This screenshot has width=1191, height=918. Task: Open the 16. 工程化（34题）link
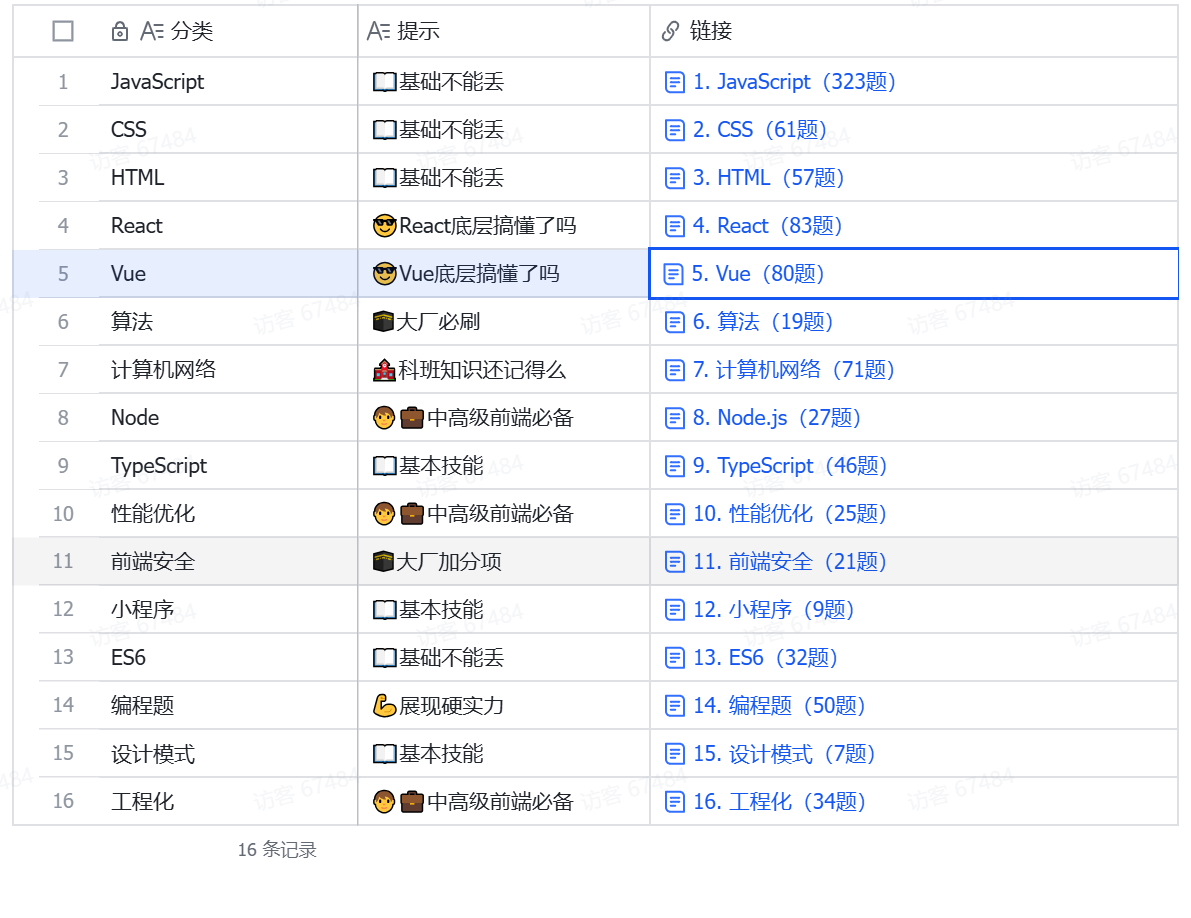pos(780,802)
